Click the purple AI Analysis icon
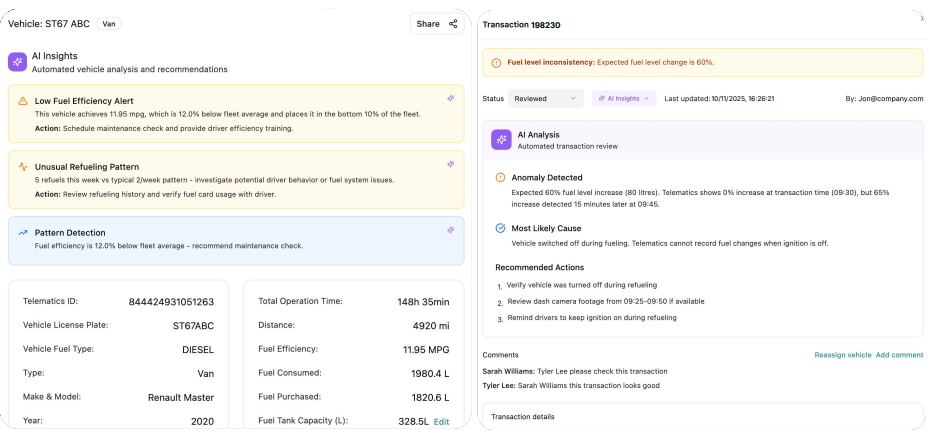935x435 pixels. (501, 139)
